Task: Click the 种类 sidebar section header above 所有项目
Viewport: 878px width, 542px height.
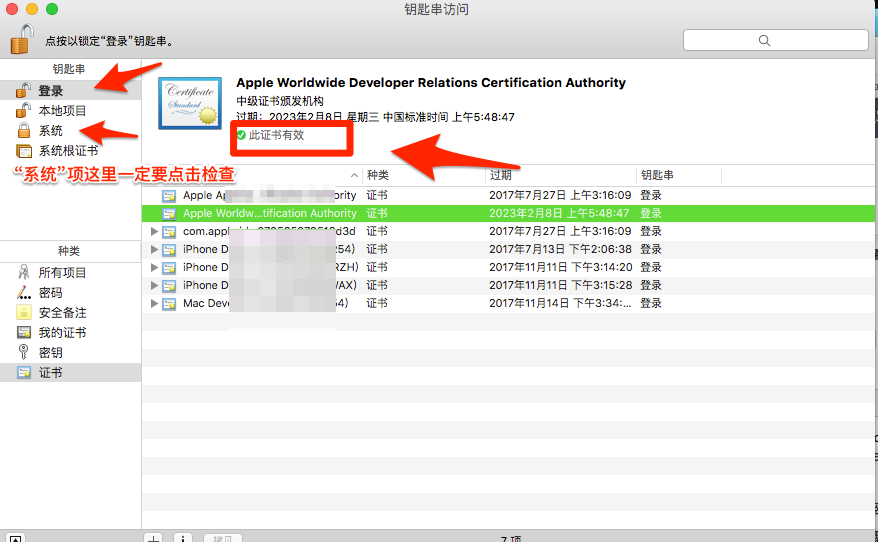Action: (x=69, y=251)
